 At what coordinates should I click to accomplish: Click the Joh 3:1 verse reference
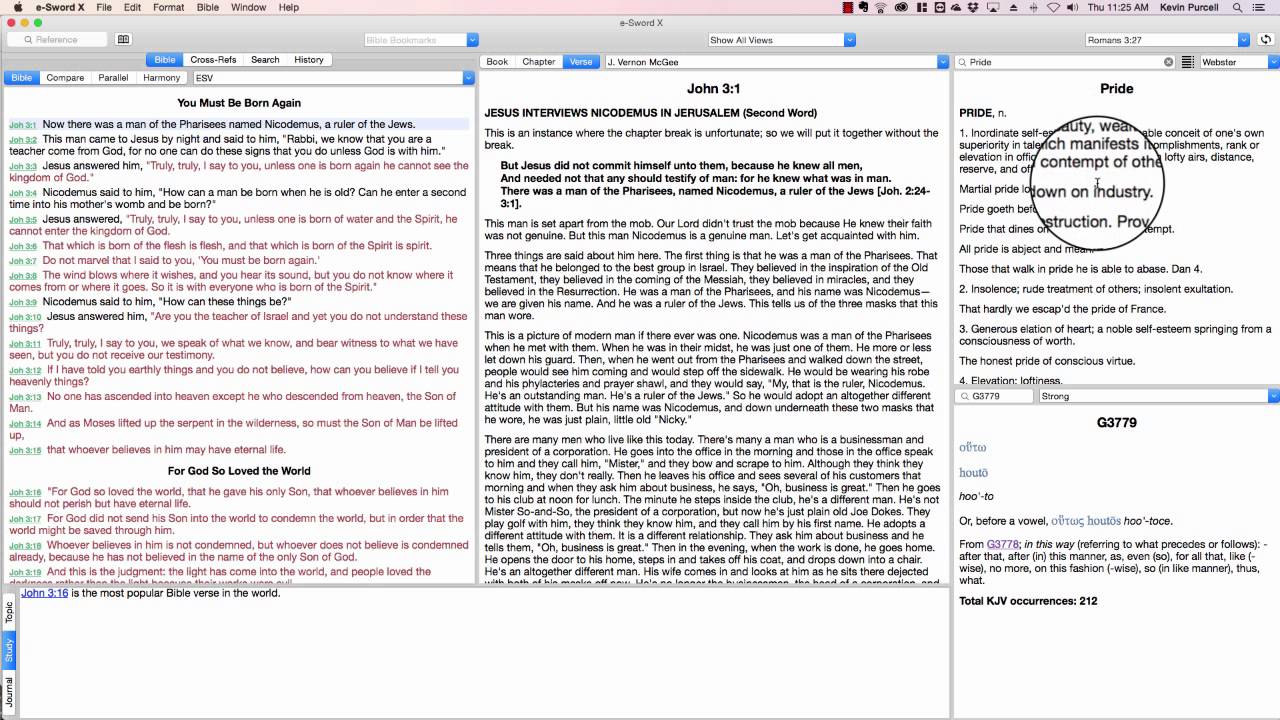point(23,125)
